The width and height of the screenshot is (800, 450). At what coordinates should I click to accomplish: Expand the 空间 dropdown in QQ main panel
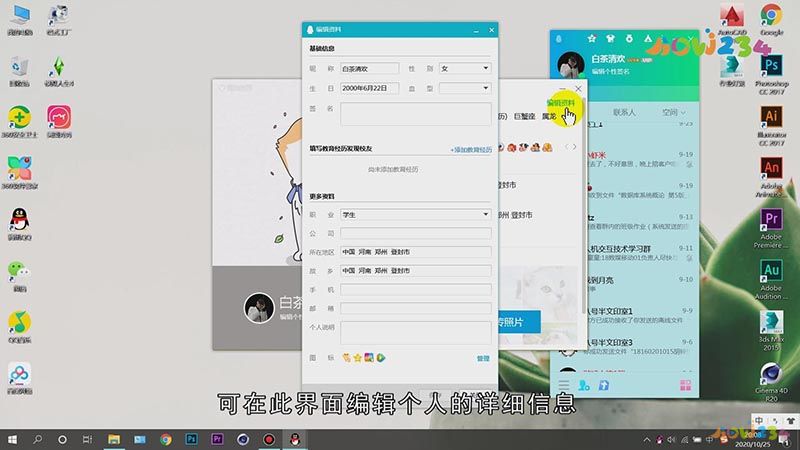point(673,112)
